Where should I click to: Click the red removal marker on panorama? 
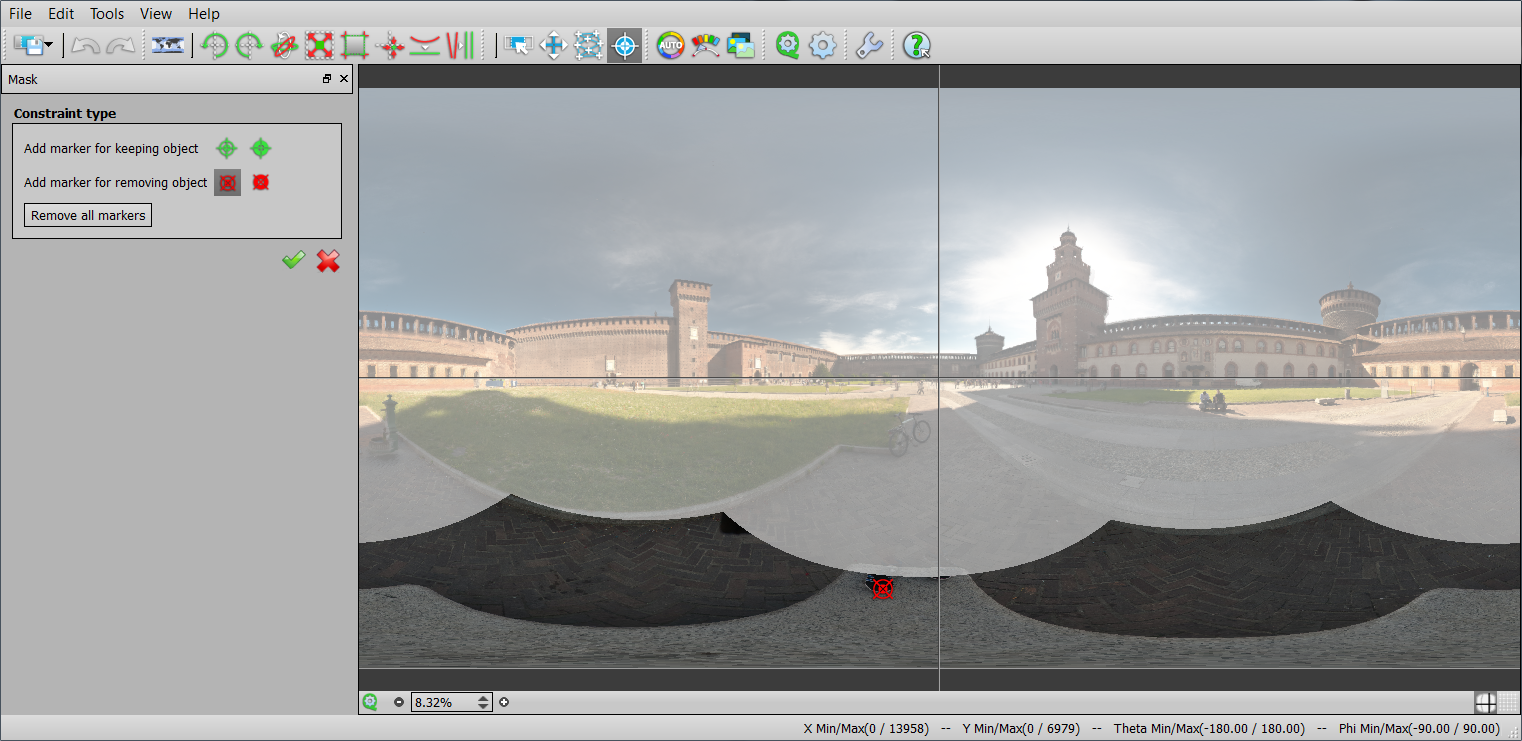point(882,588)
